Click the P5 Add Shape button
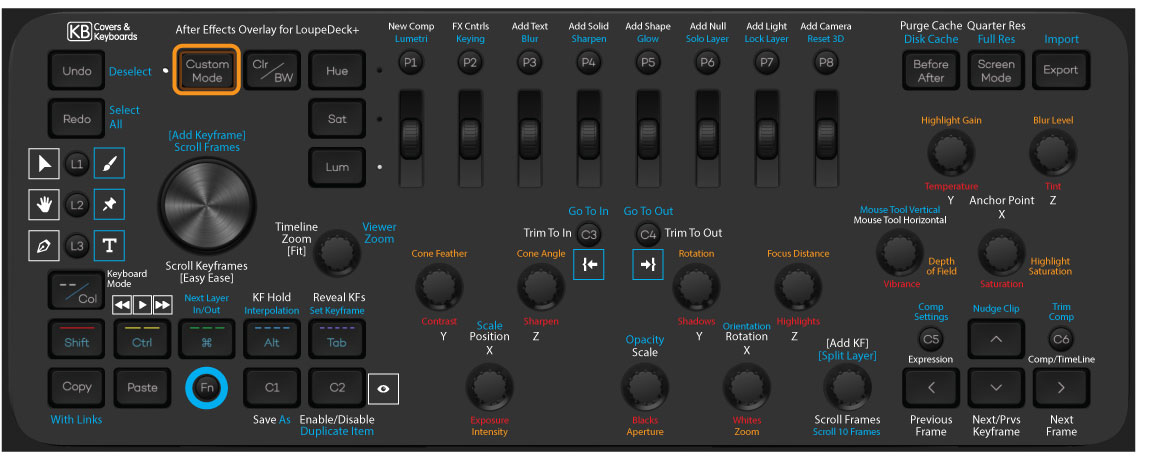The height and width of the screenshot is (459, 1154). (x=648, y=63)
